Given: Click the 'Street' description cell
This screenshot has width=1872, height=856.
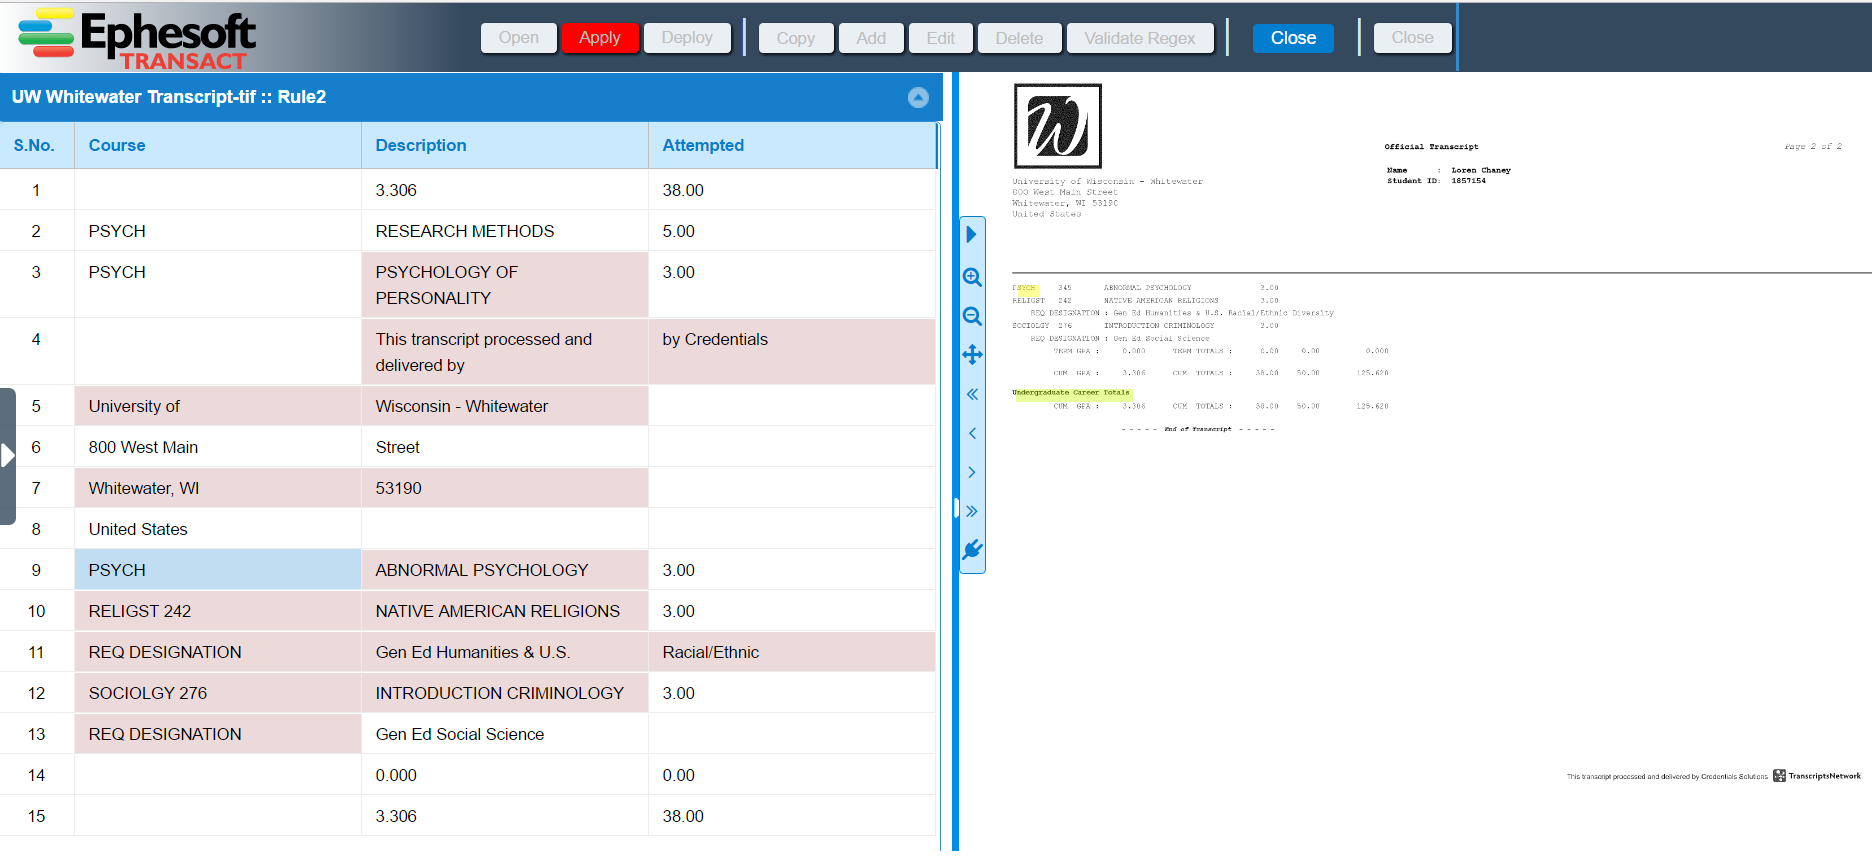Looking at the screenshot, I should click(x=505, y=447).
